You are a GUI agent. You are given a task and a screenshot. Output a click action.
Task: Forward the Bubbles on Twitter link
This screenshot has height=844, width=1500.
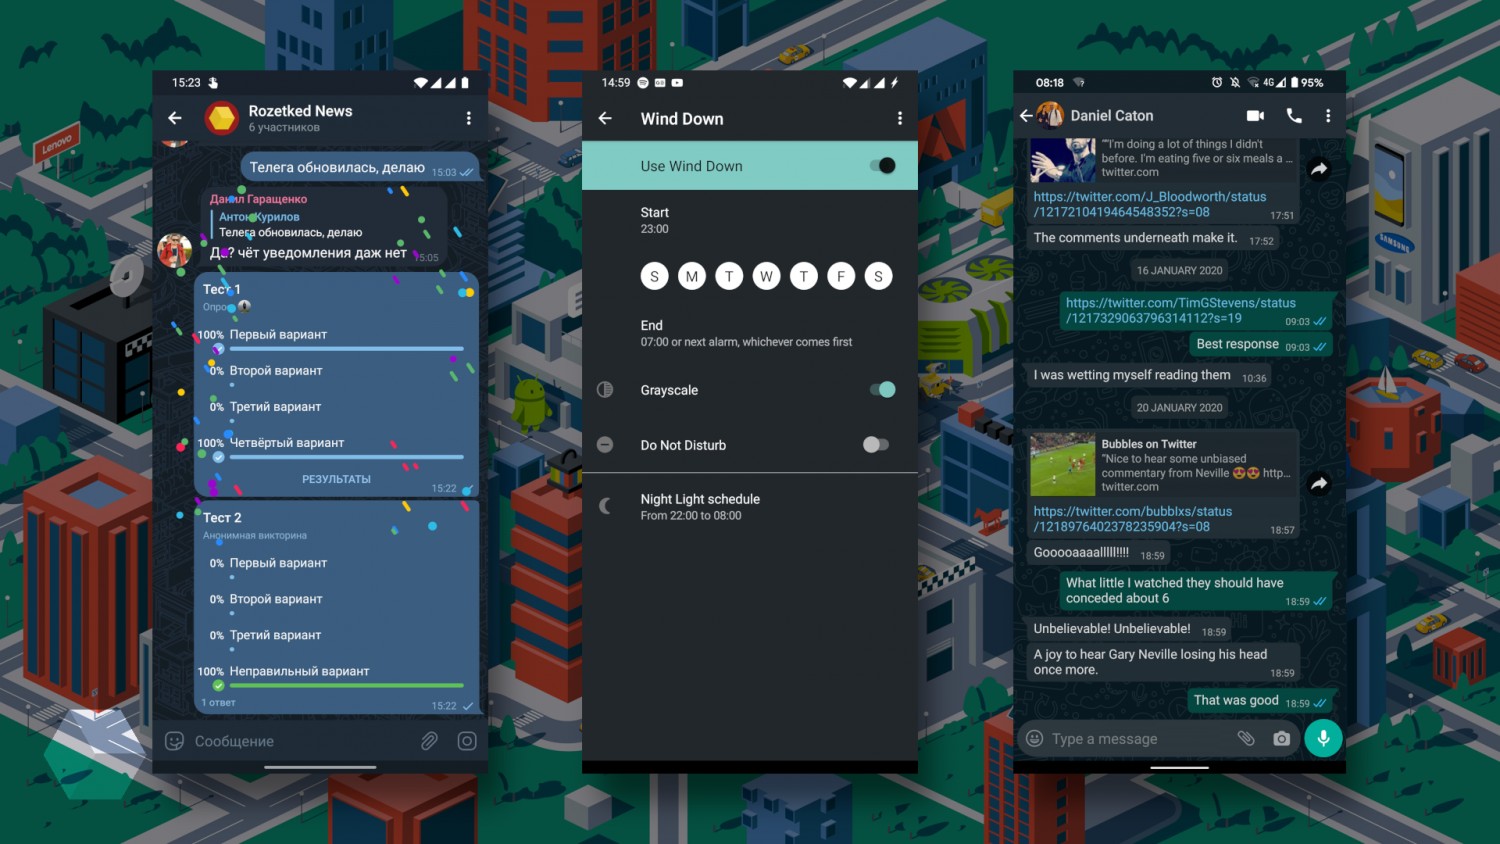click(1319, 483)
